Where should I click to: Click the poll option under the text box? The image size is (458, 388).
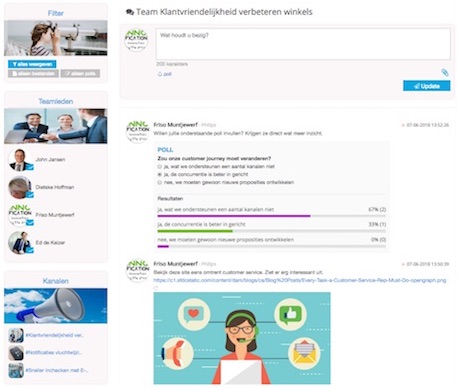pos(165,74)
